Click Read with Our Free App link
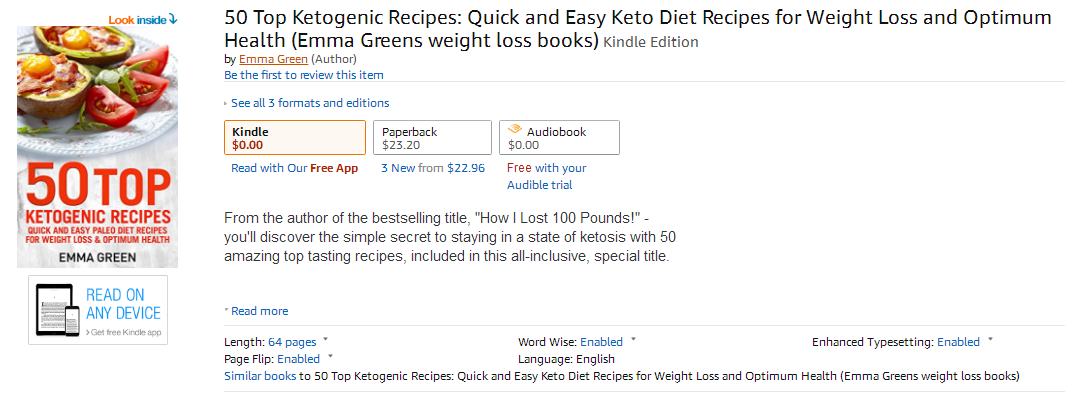This screenshot has width=1072, height=395. [x=295, y=168]
